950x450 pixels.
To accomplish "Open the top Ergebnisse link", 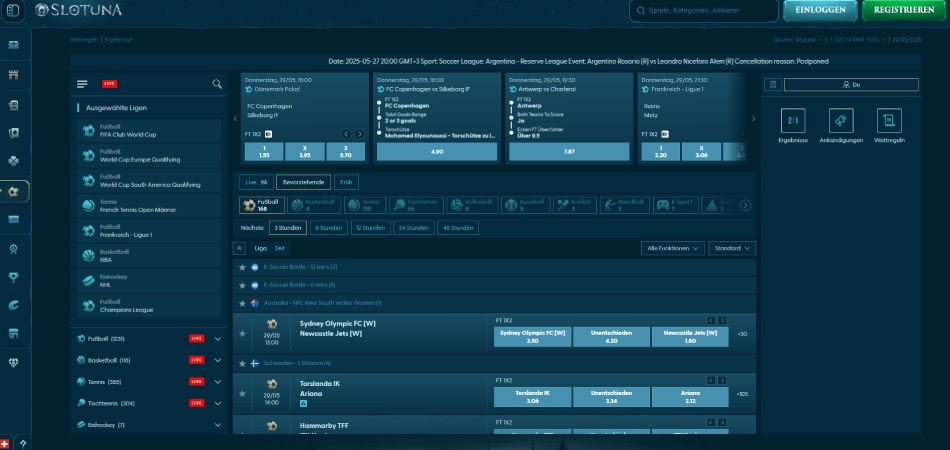I will coord(118,39).
